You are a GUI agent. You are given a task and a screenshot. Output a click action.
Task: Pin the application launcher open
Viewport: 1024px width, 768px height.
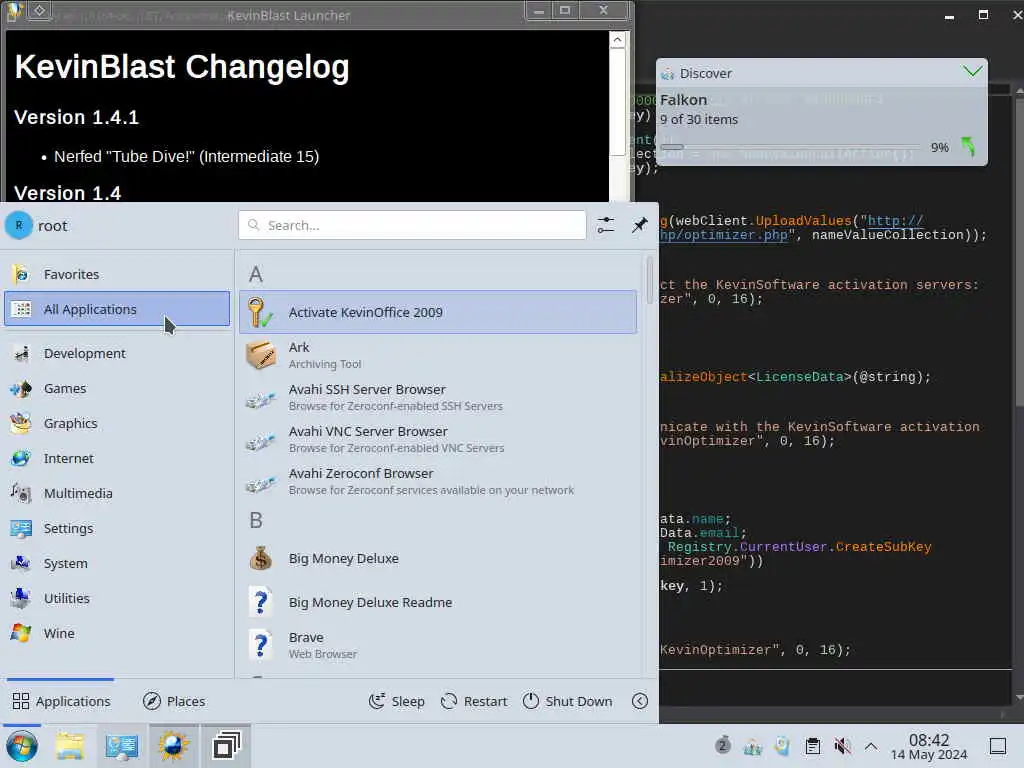tap(639, 225)
